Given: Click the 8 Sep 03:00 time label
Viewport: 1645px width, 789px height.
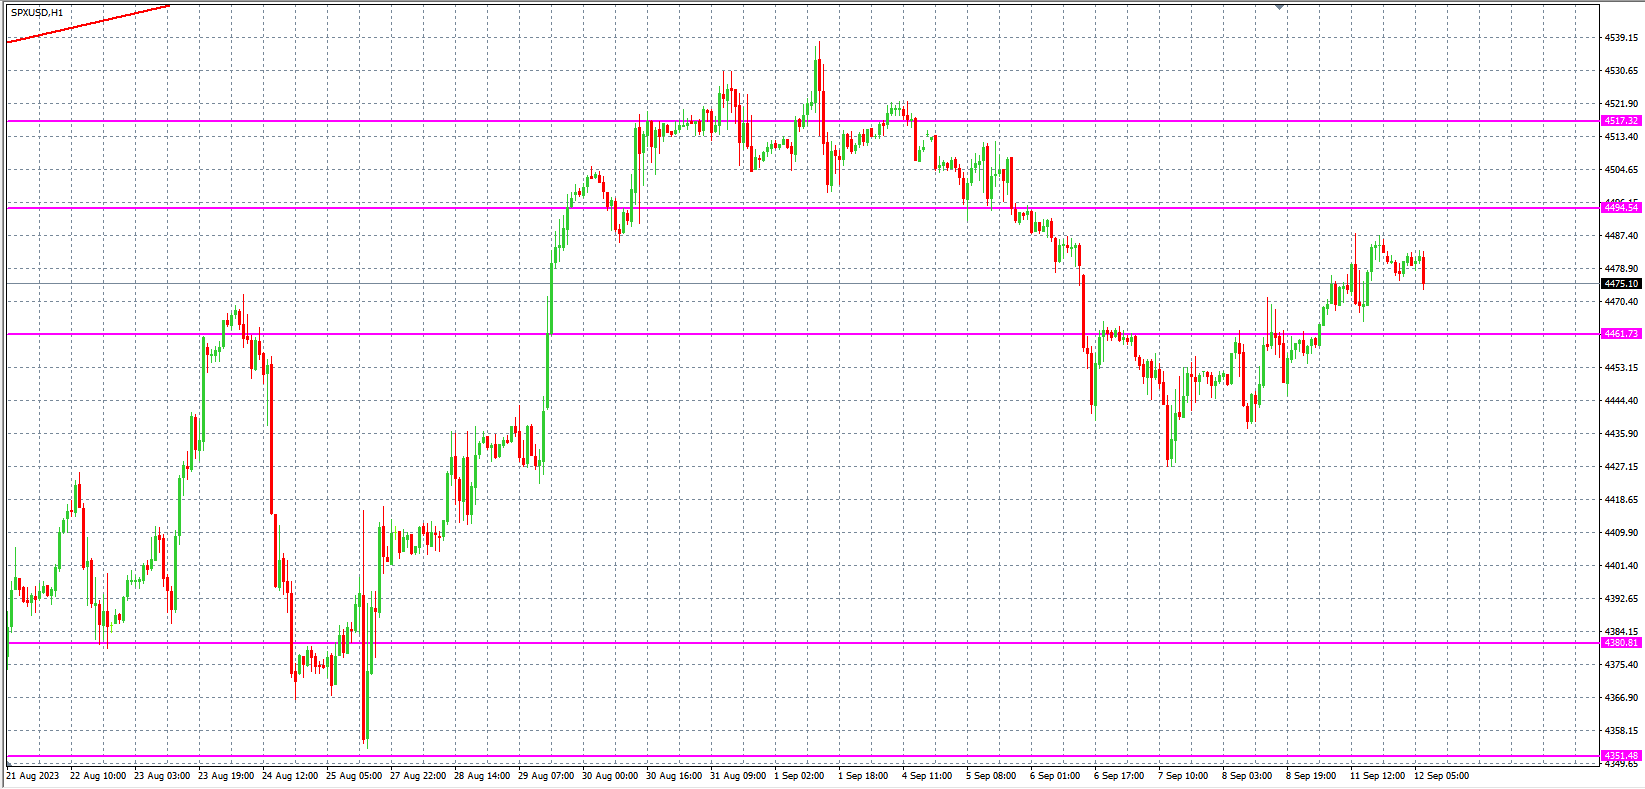Looking at the screenshot, I should 1247,775.
